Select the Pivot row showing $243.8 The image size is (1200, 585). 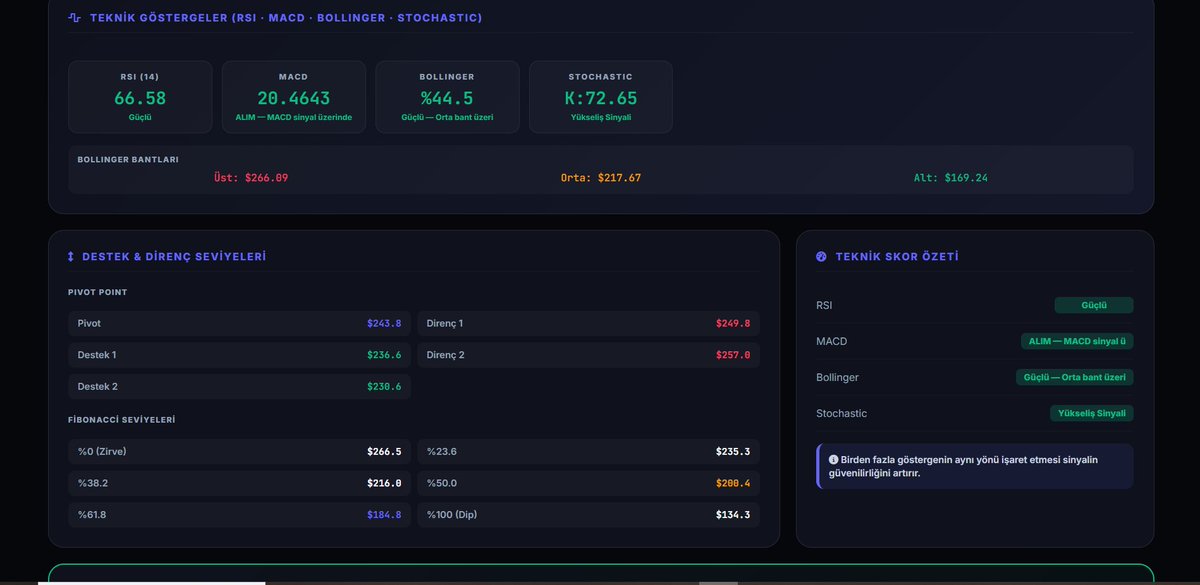(x=239, y=323)
